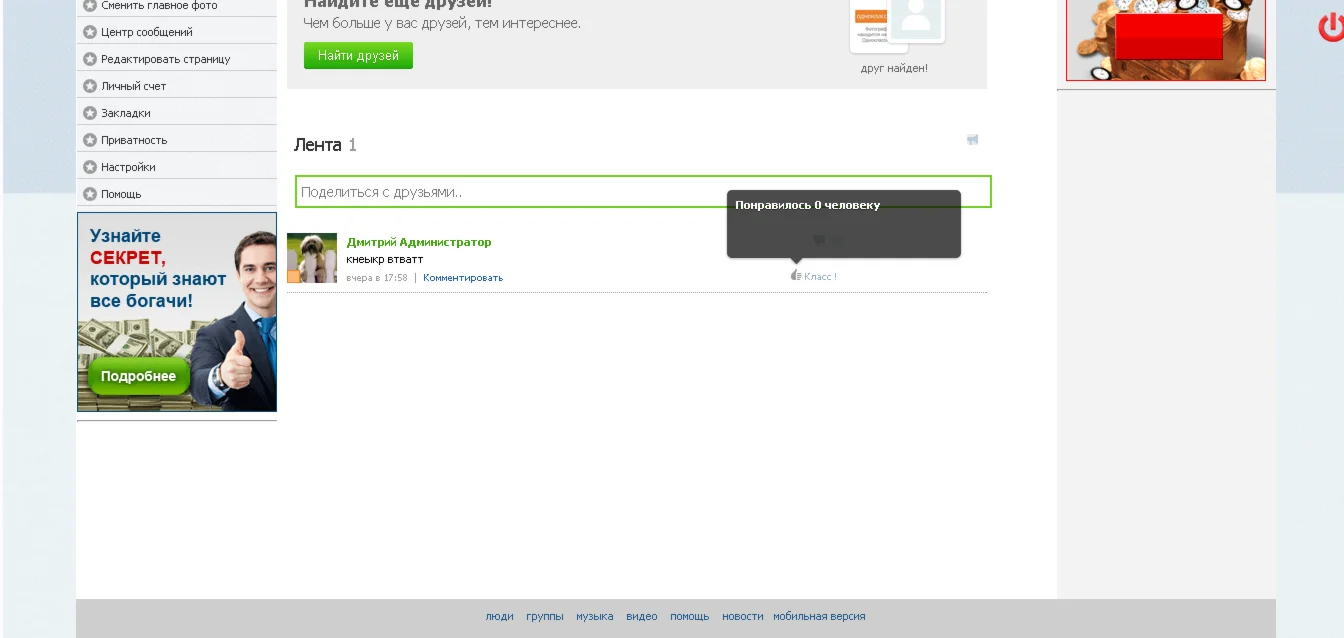Focus the Поделиться с друзьями input
Image resolution: width=1344 pixels, height=638 pixels.
643,192
